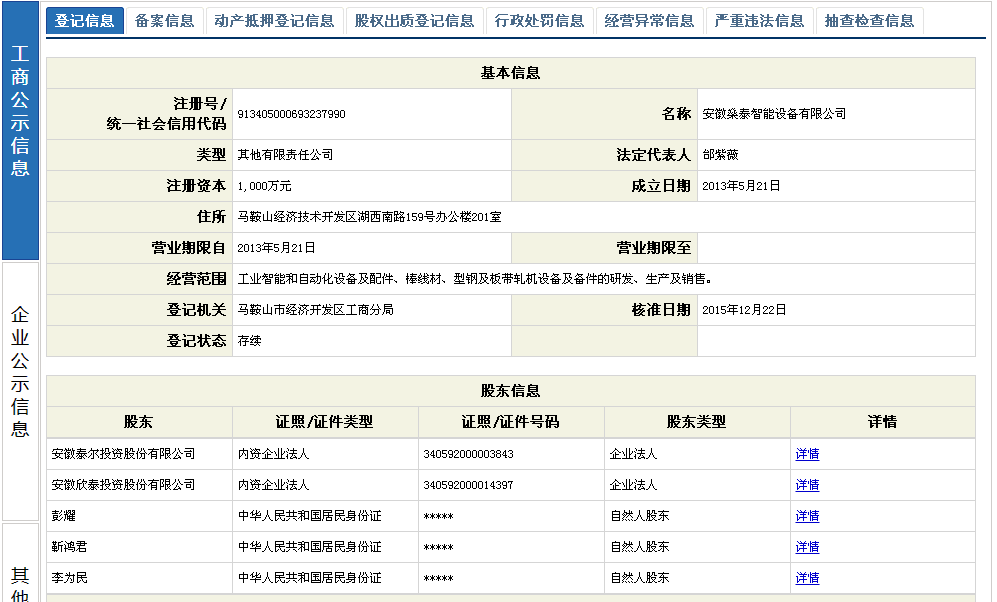Image resolution: width=997 pixels, height=602 pixels.
Task: Click the company name 安徽桑泰智能设备有限公司
Action: (x=774, y=114)
